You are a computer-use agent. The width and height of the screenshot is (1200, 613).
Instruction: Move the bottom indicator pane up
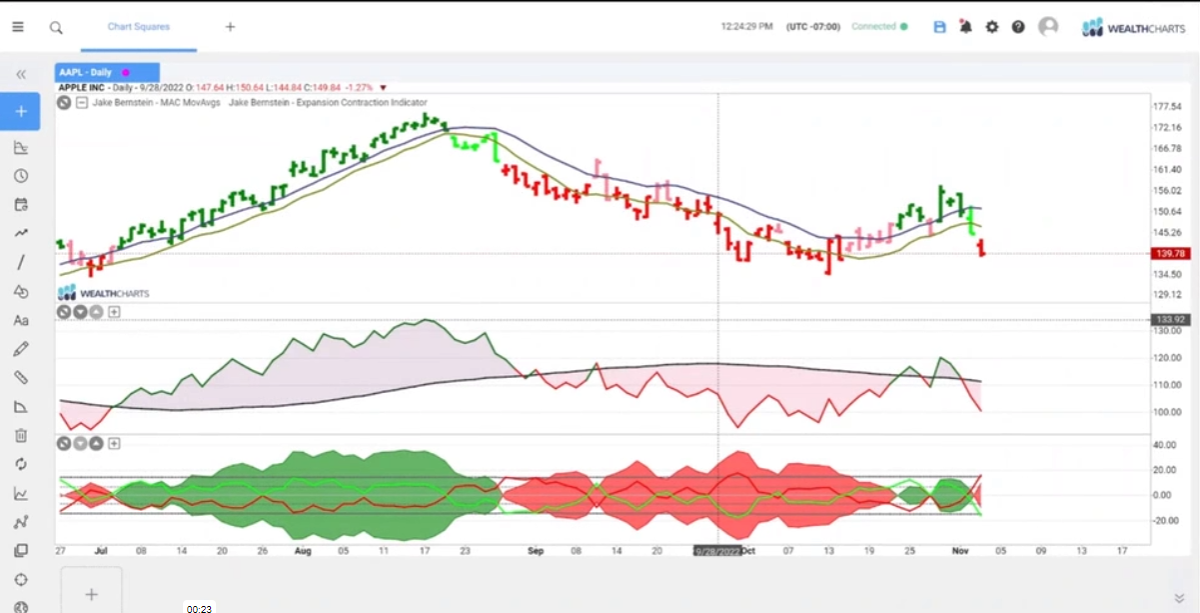[96, 443]
